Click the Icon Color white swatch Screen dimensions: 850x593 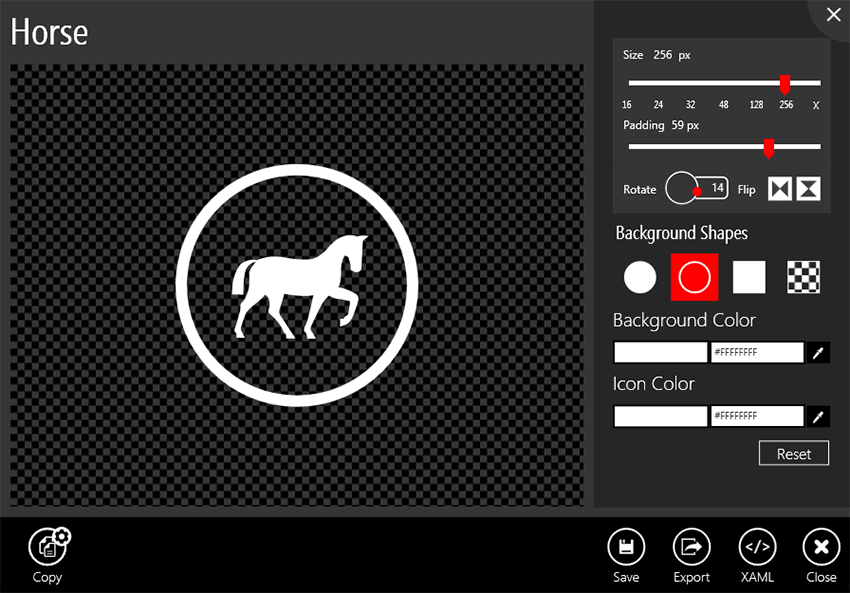pyautogui.click(x=660, y=416)
